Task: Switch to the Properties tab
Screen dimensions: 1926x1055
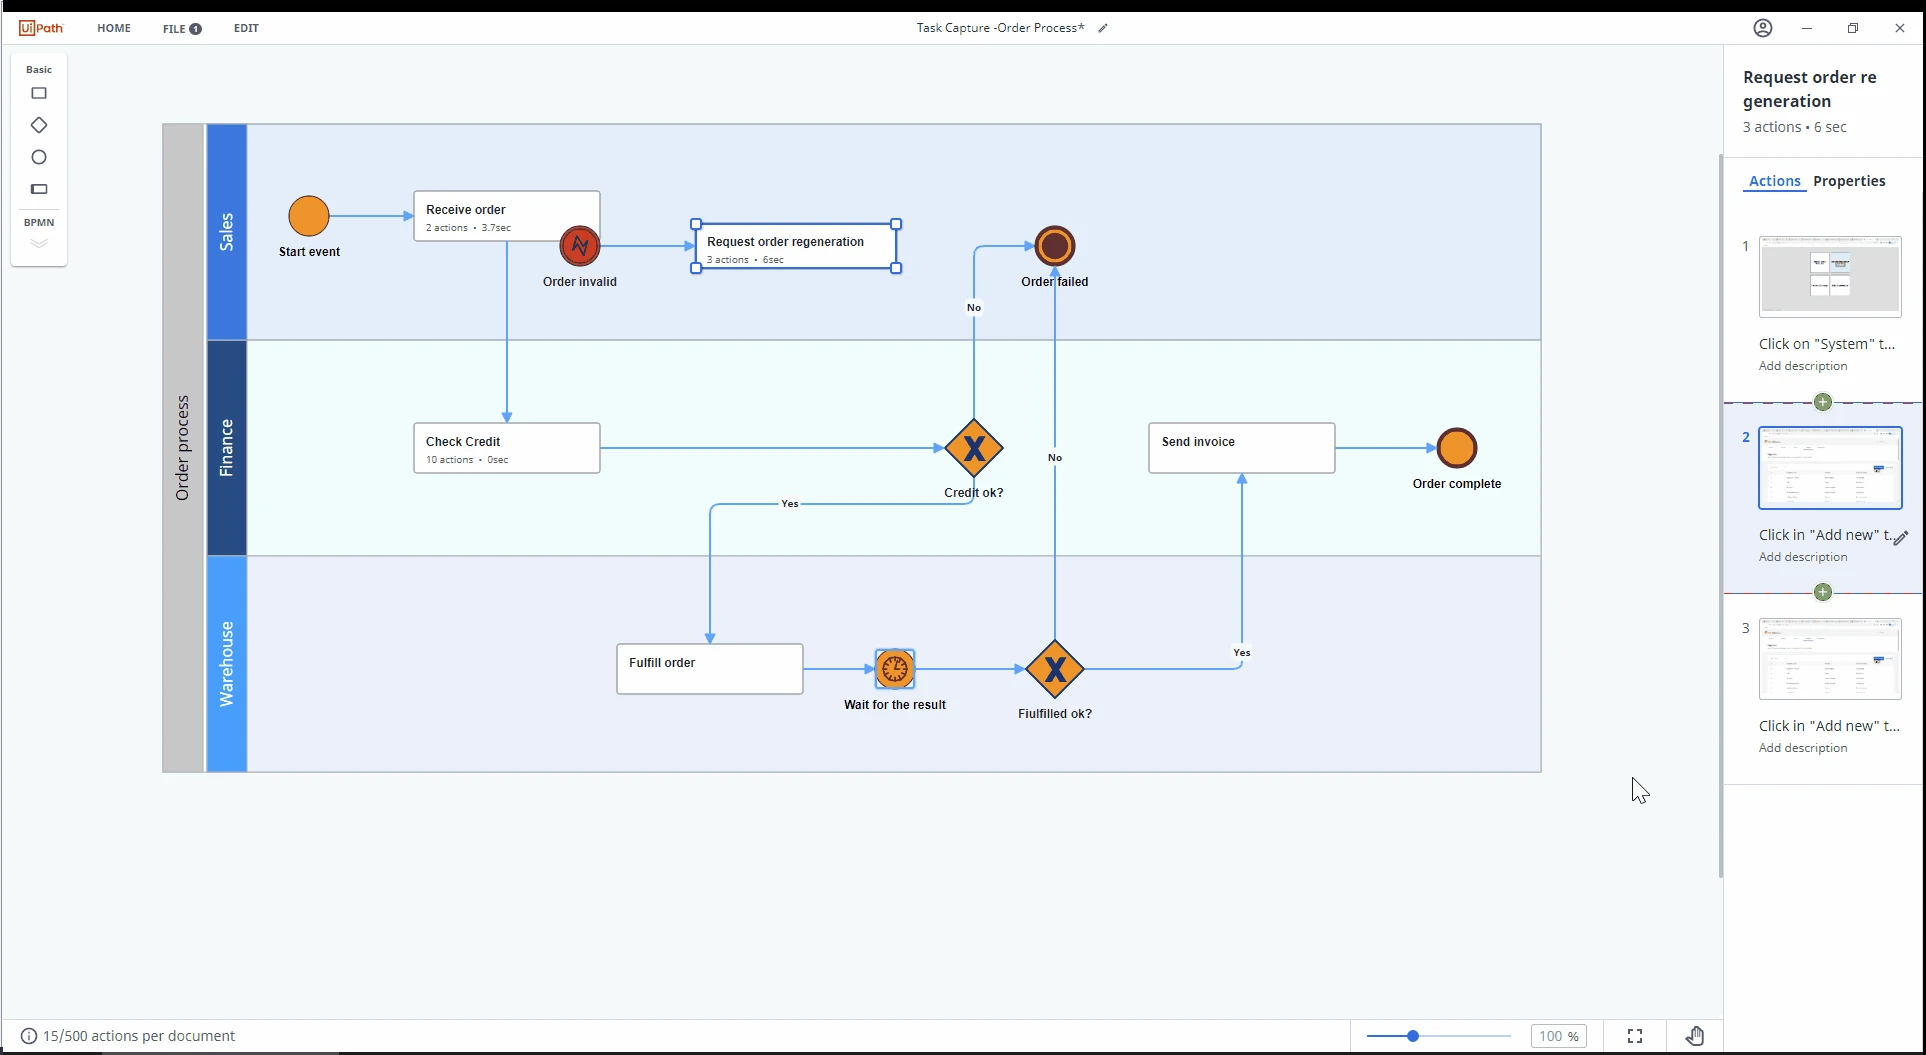Action: point(1849,181)
